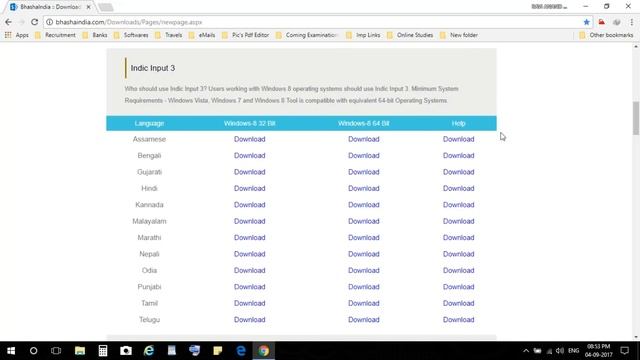
Task: Click the Language column header
Action: 149,123
